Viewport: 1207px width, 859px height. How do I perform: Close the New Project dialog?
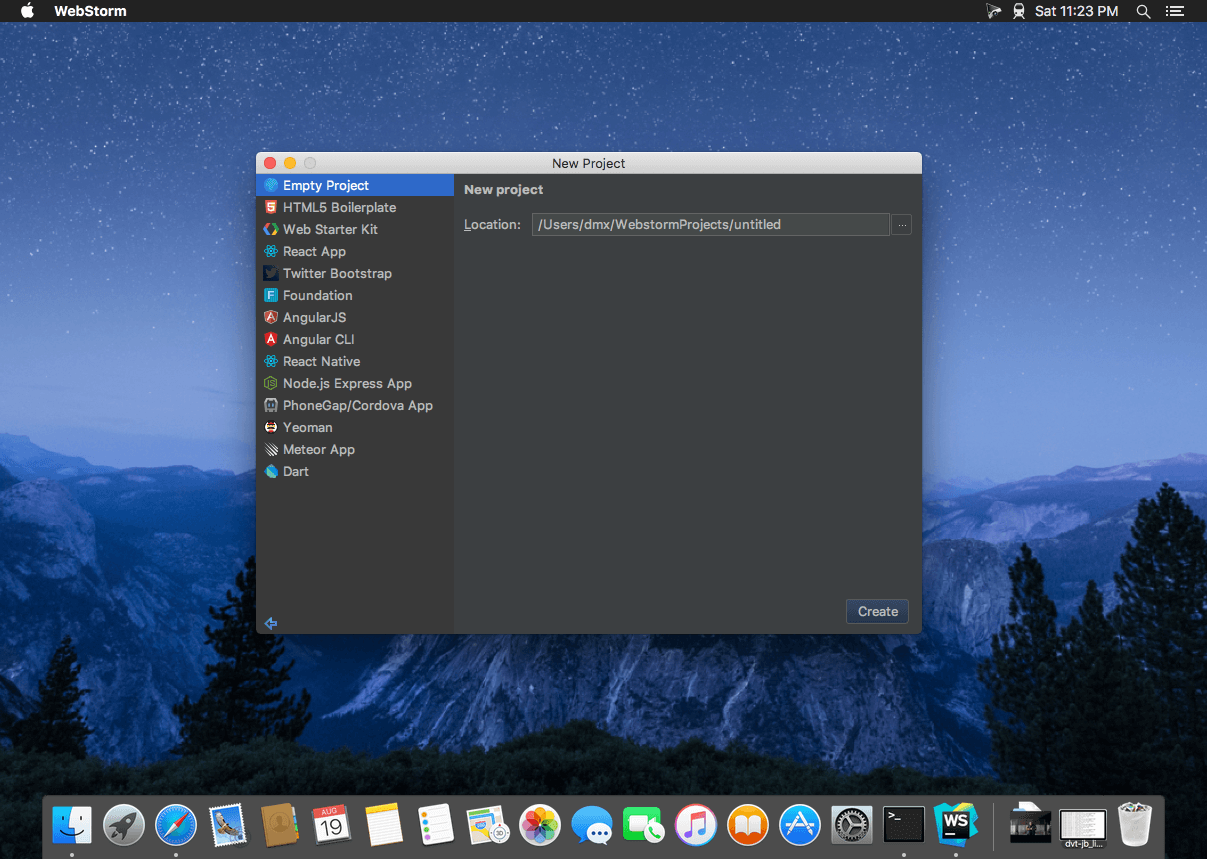pos(270,163)
